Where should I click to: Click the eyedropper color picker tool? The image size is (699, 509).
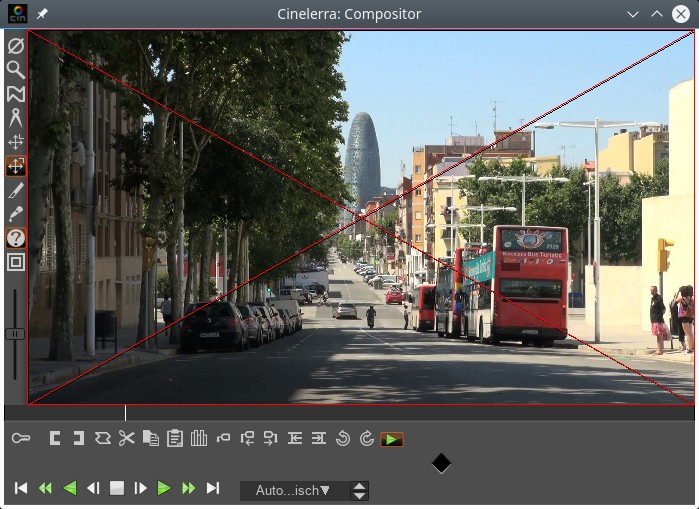point(15,214)
